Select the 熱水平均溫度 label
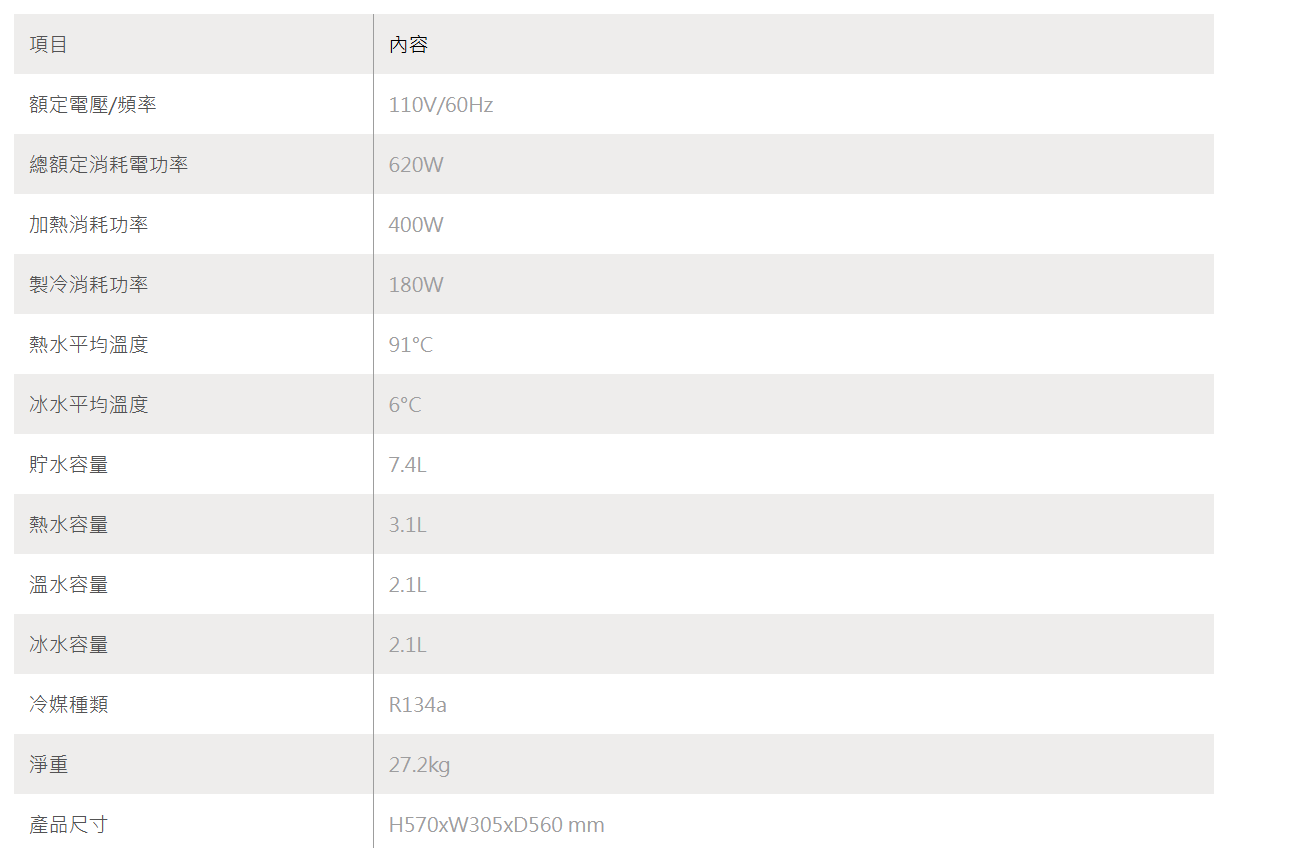1308x848 pixels. (x=88, y=345)
